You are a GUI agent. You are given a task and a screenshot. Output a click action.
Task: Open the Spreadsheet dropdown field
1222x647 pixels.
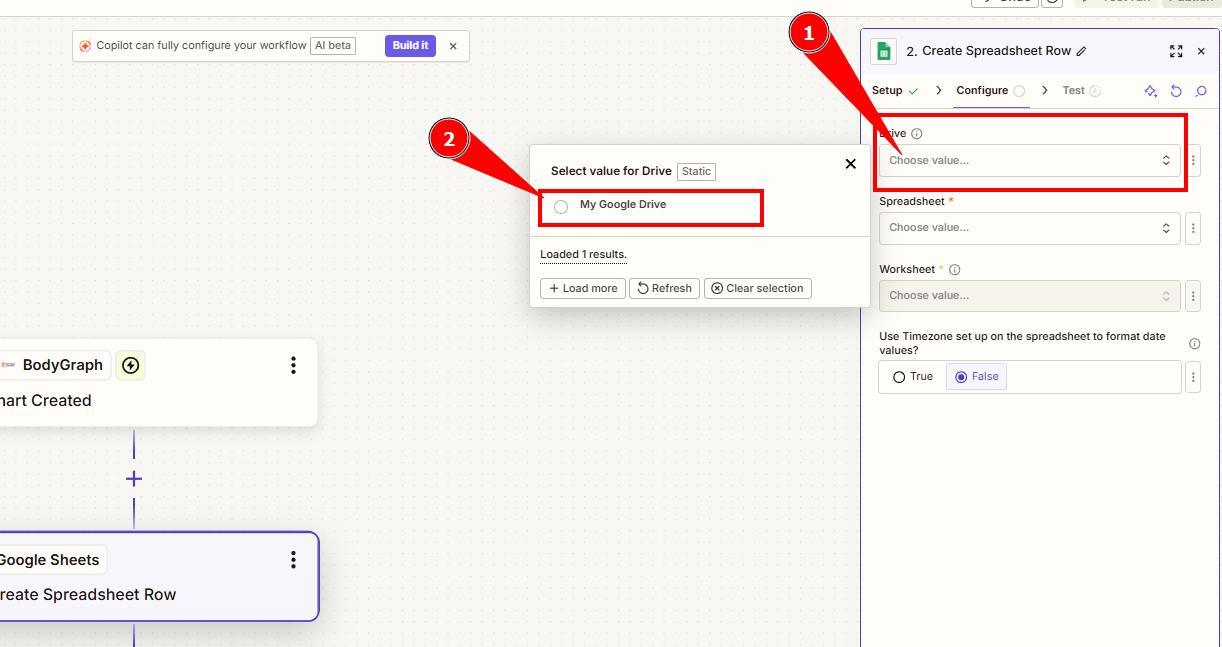1028,228
